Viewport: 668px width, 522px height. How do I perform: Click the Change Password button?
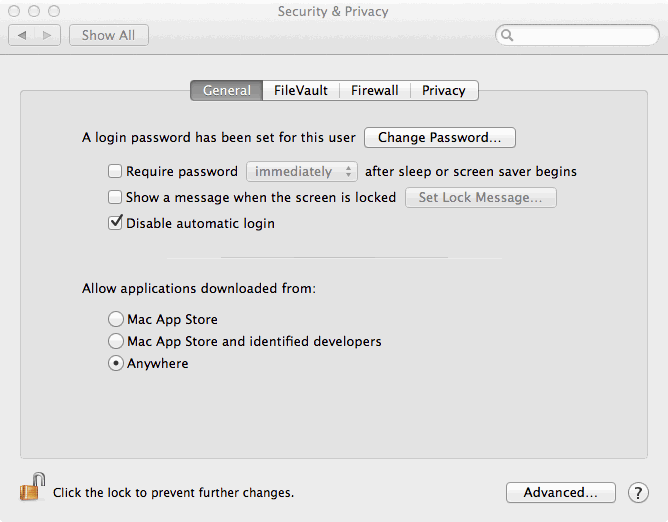(440, 138)
